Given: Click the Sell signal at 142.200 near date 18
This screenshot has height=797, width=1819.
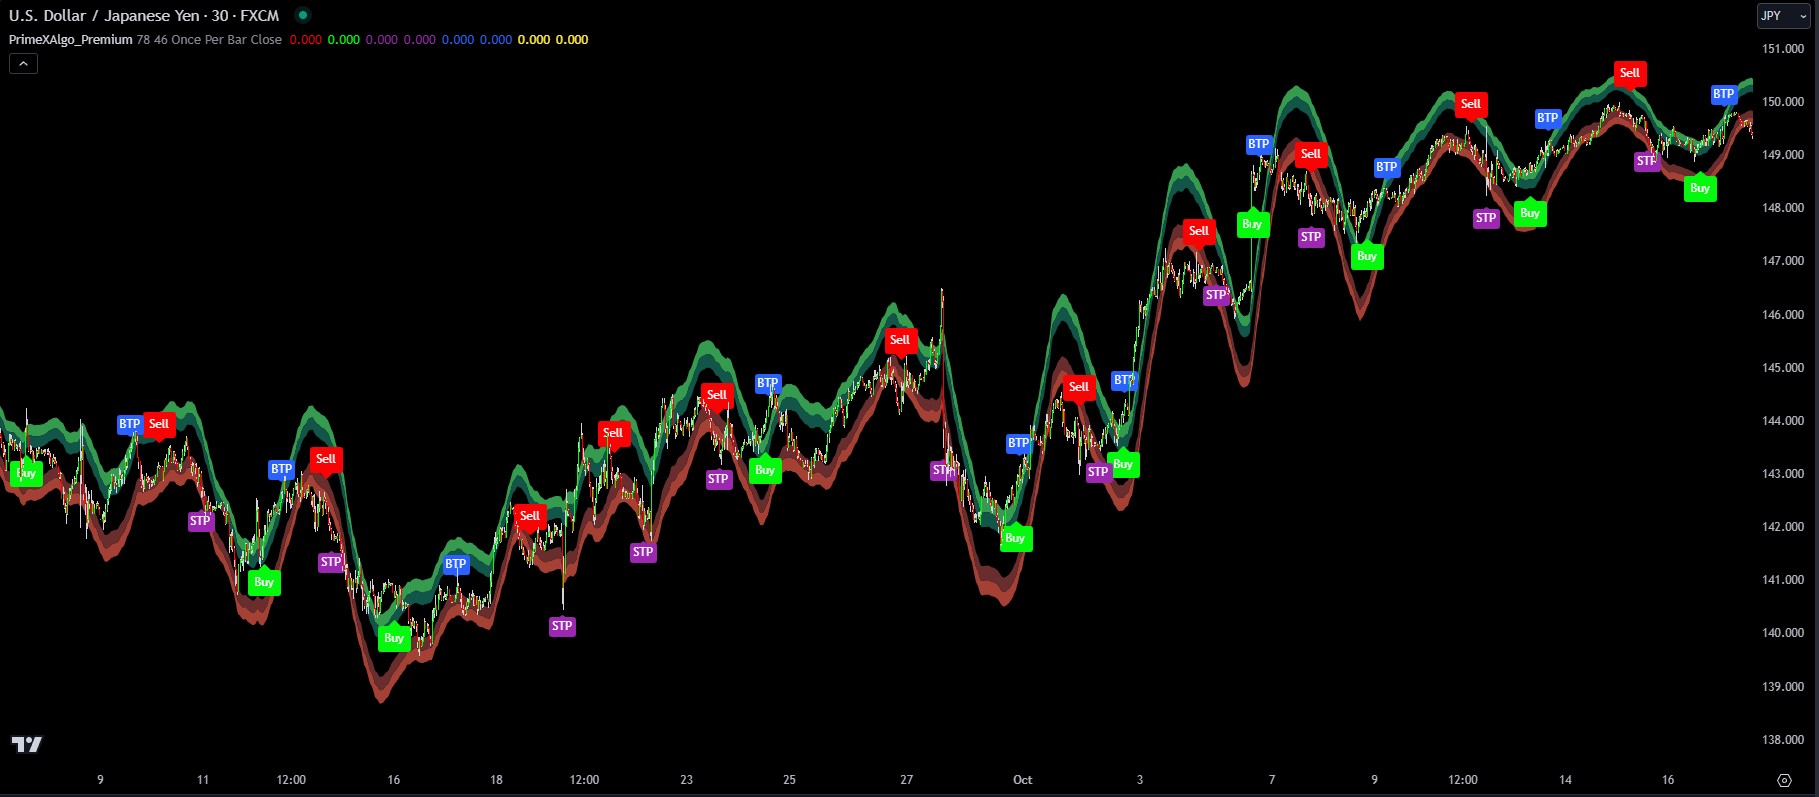Looking at the screenshot, I should pos(530,517).
